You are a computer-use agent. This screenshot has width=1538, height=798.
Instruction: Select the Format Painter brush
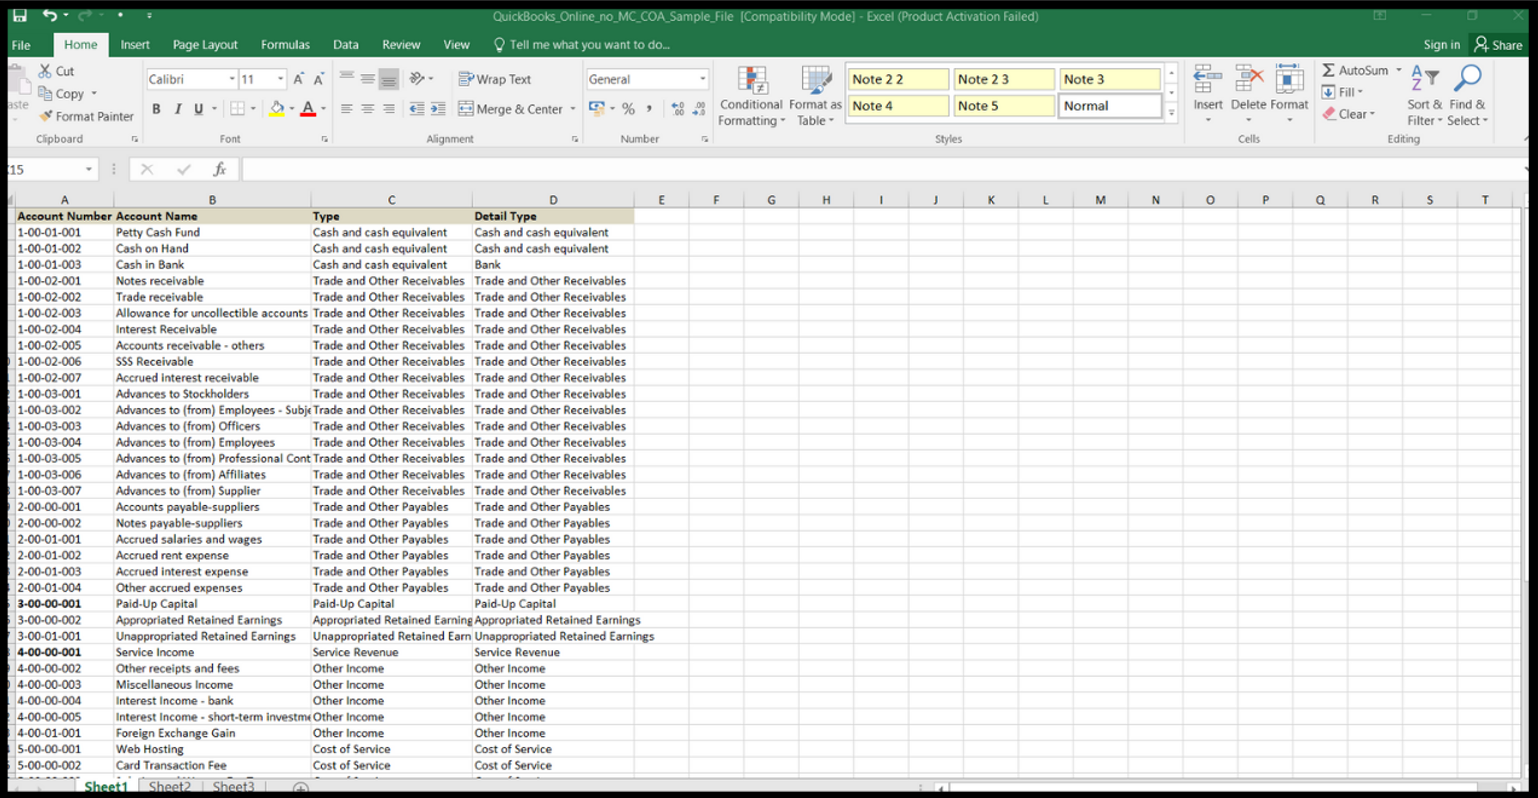pyautogui.click(x=45, y=116)
